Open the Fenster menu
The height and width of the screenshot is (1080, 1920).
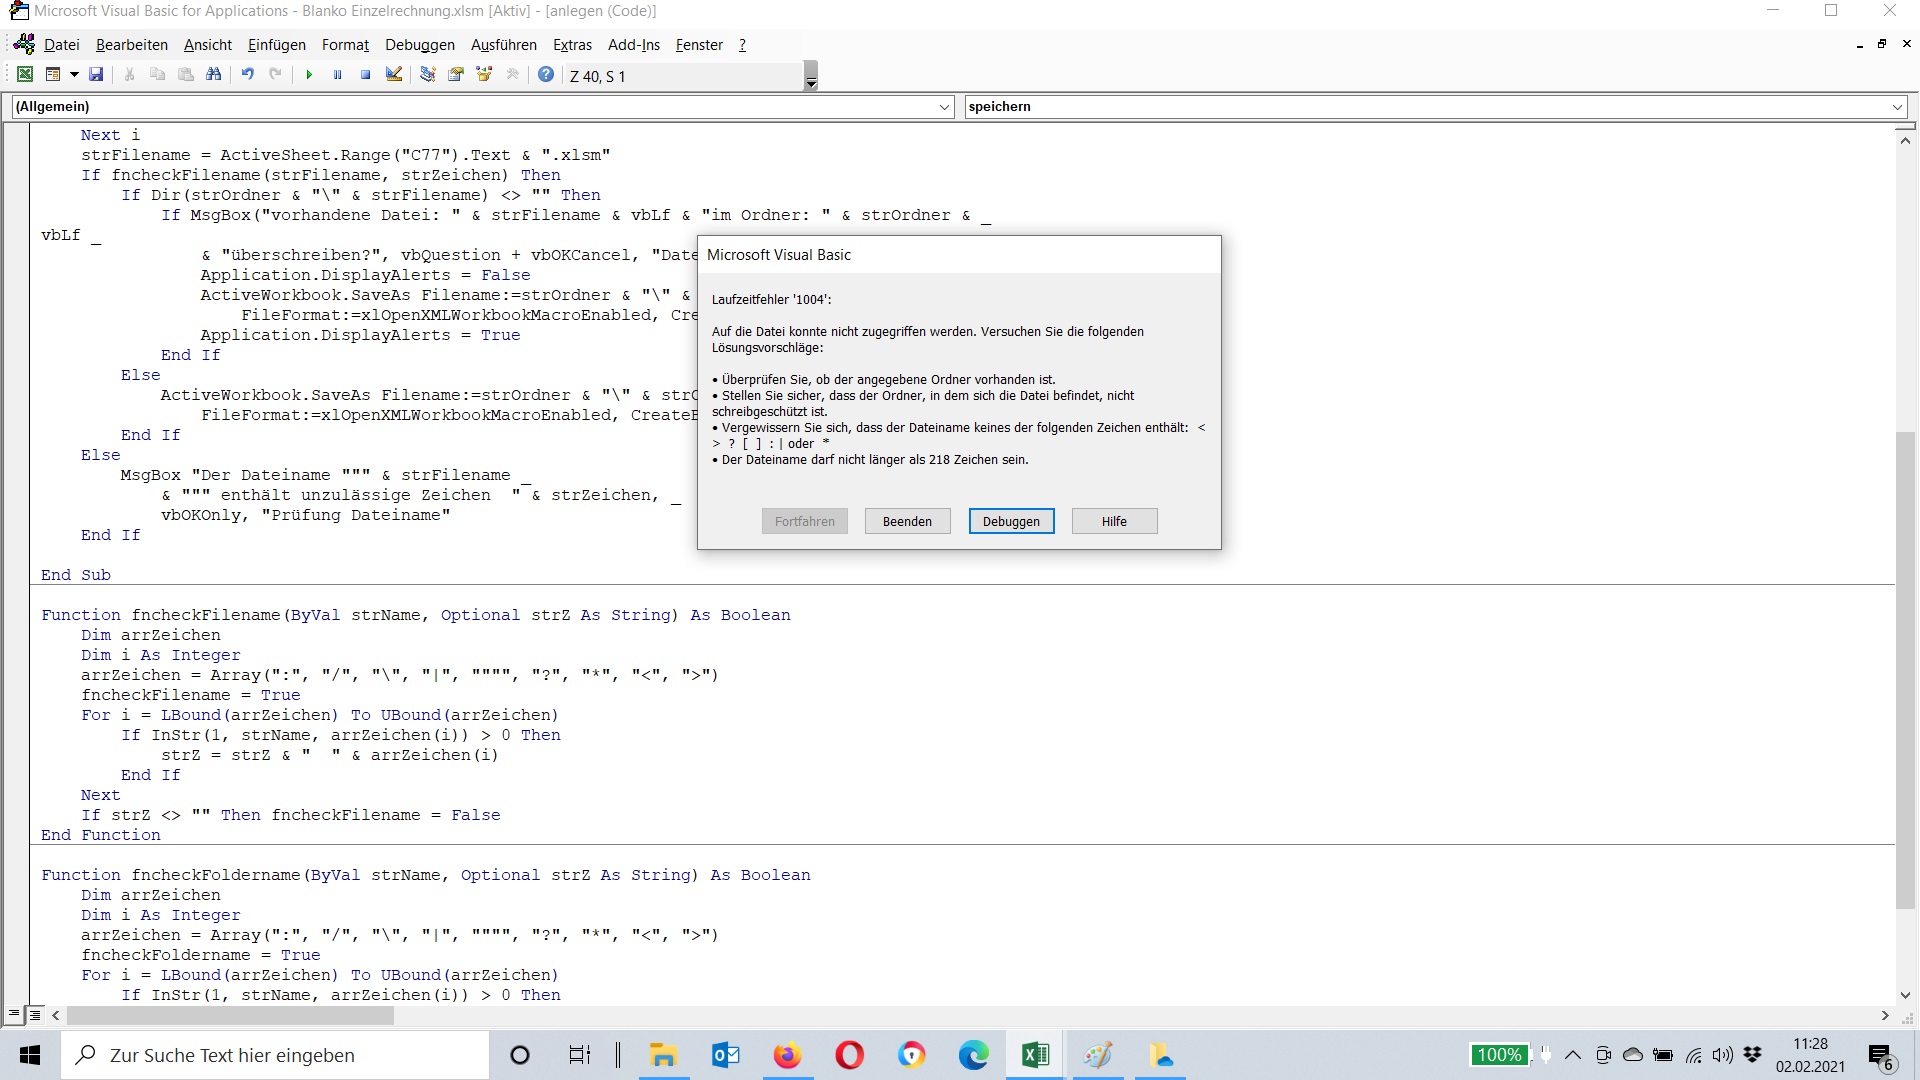(x=699, y=45)
